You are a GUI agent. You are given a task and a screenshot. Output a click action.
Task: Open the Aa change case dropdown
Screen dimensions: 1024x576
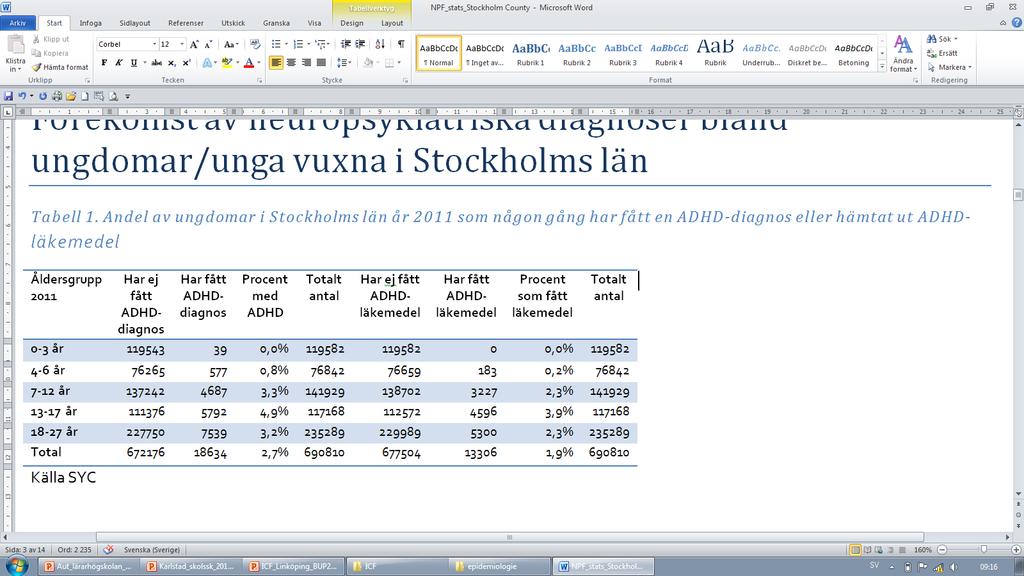point(230,44)
